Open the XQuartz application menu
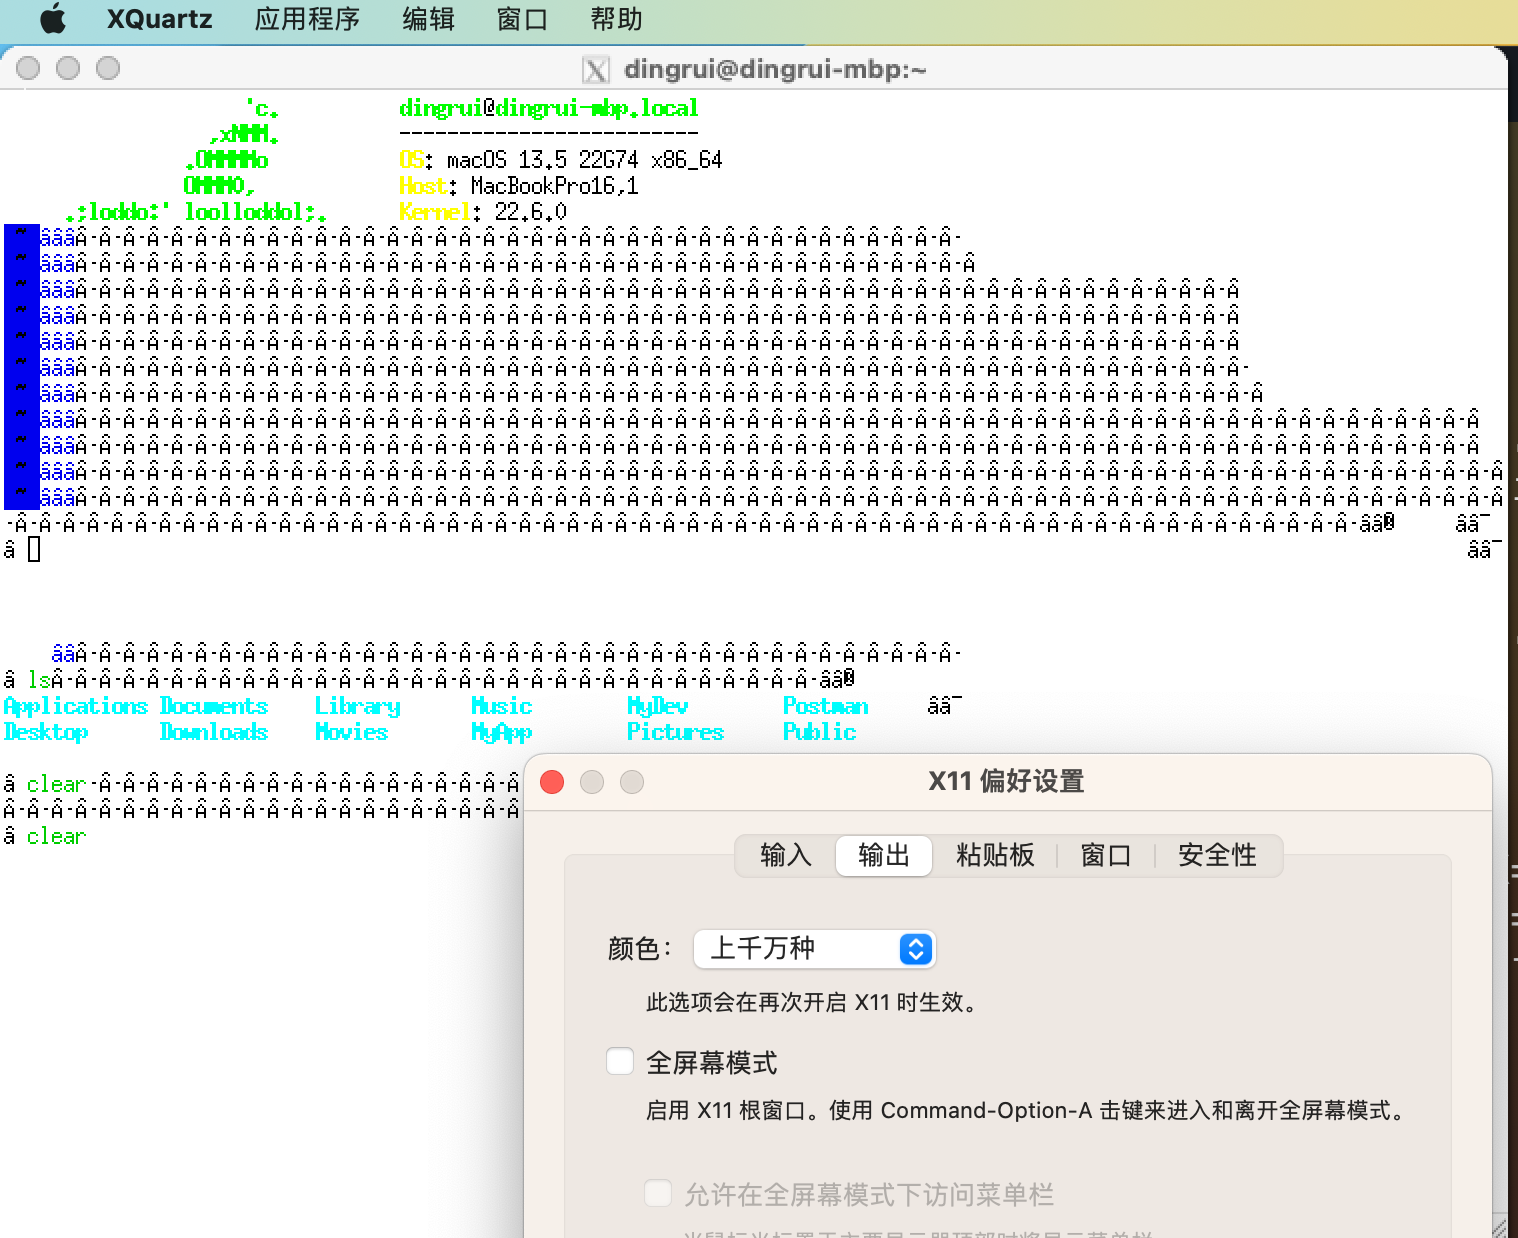Image resolution: width=1518 pixels, height=1238 pixels. 159,19
